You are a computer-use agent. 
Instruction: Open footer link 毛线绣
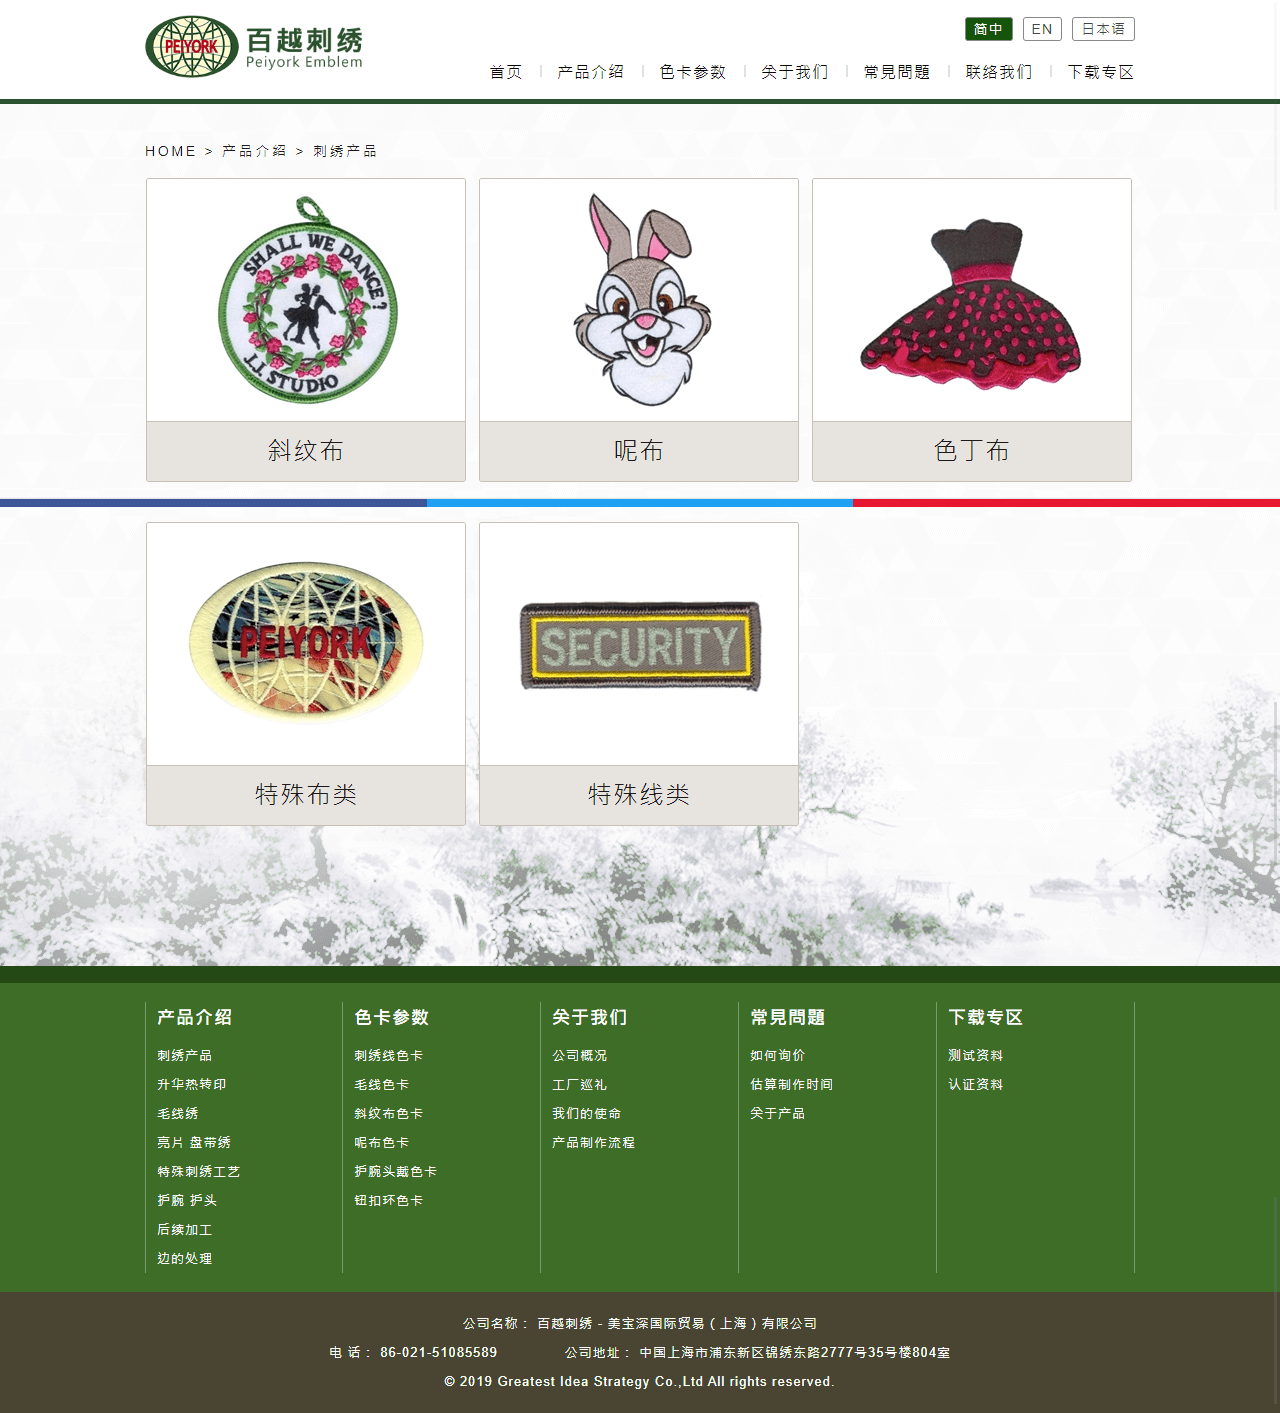click(178, 1113)
